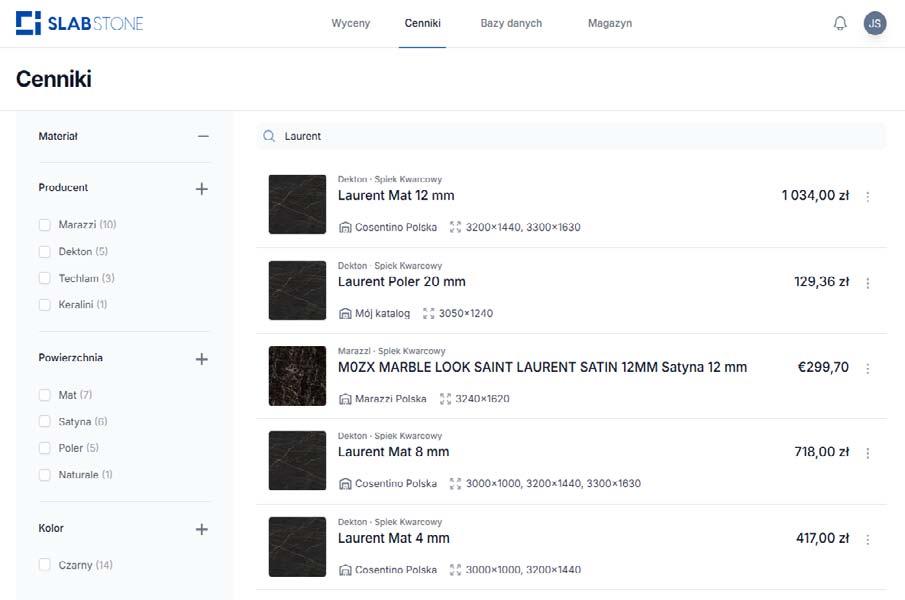The width and height of the screenshot is (905, 600).
Task: Open options menu for Laurent Poler 20 mm
Action: (868, 283)
